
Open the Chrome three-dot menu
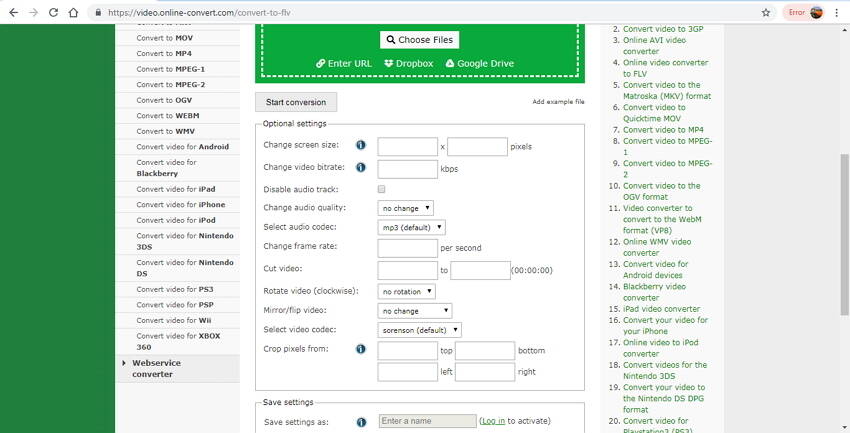coord(838,12)
